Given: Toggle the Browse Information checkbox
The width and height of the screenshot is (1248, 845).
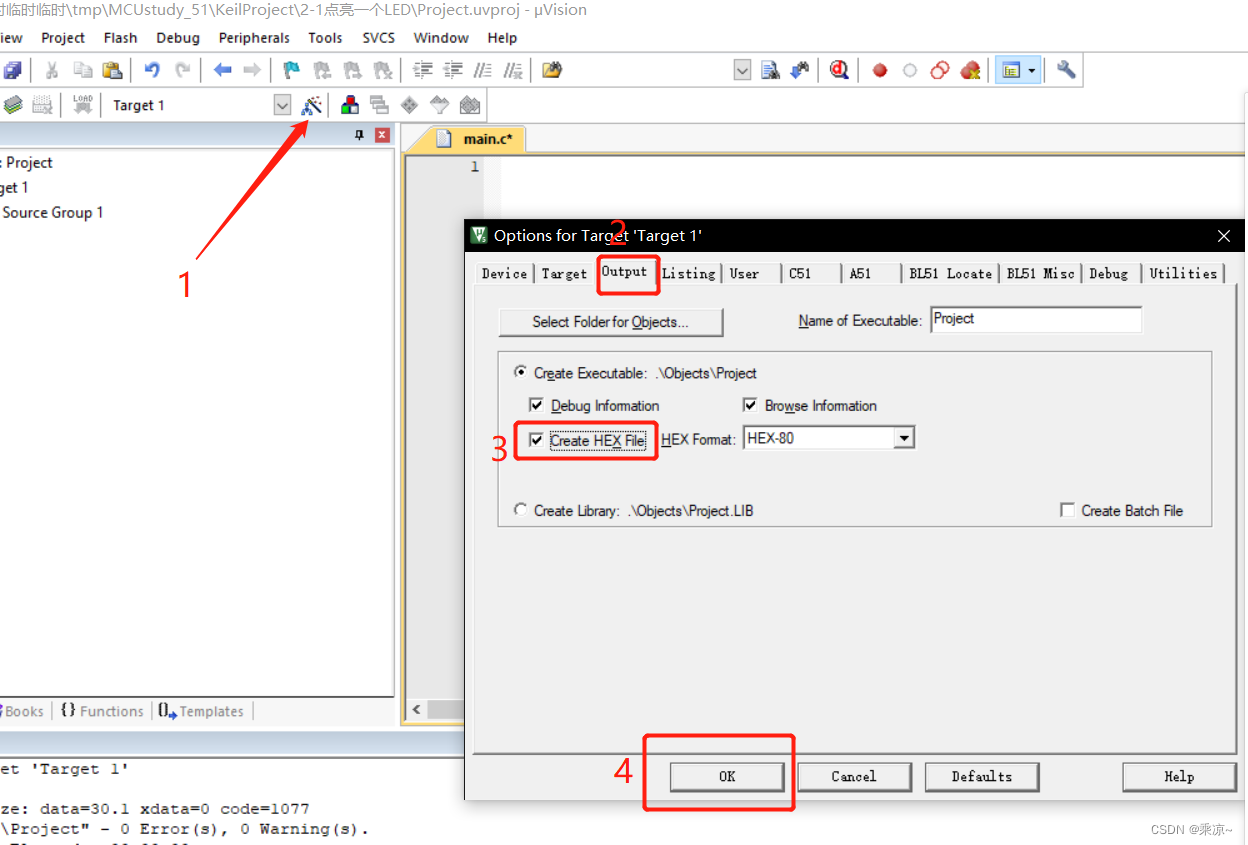Looking at the screenshot, I should [750, 406].
